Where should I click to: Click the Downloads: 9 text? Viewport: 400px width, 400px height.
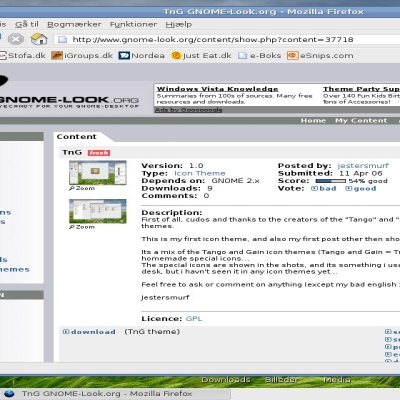[177, 188]
